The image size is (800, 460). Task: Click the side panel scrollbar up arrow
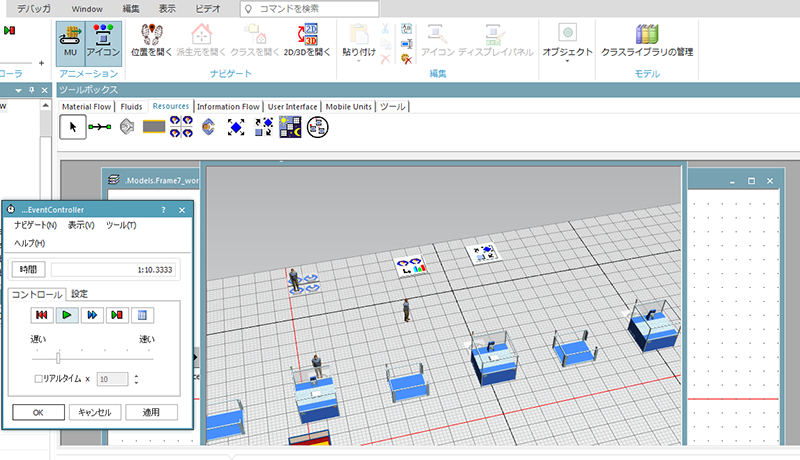[46, 106]
